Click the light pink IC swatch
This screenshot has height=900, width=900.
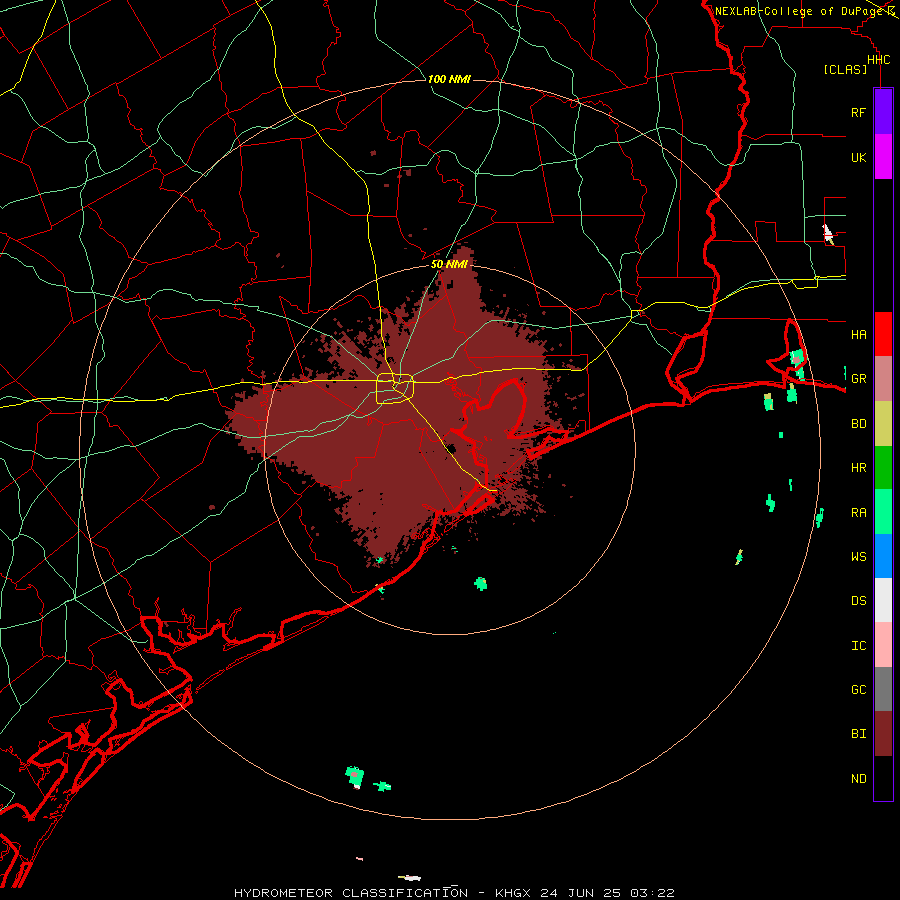883,645
